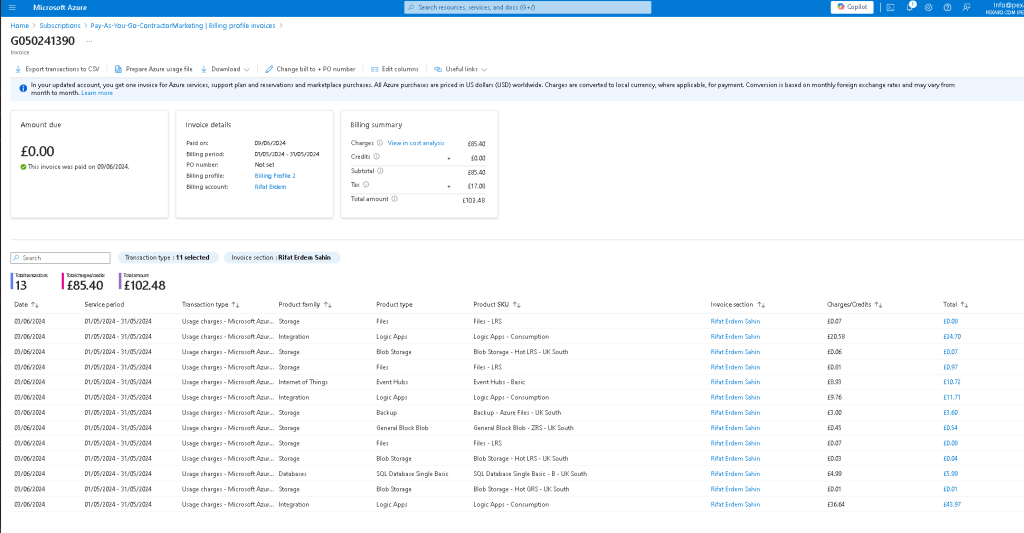This screenshot has height=533, width=1024.
Task: Select the Internet of Things product family cell
Action: tap(302, 382)
